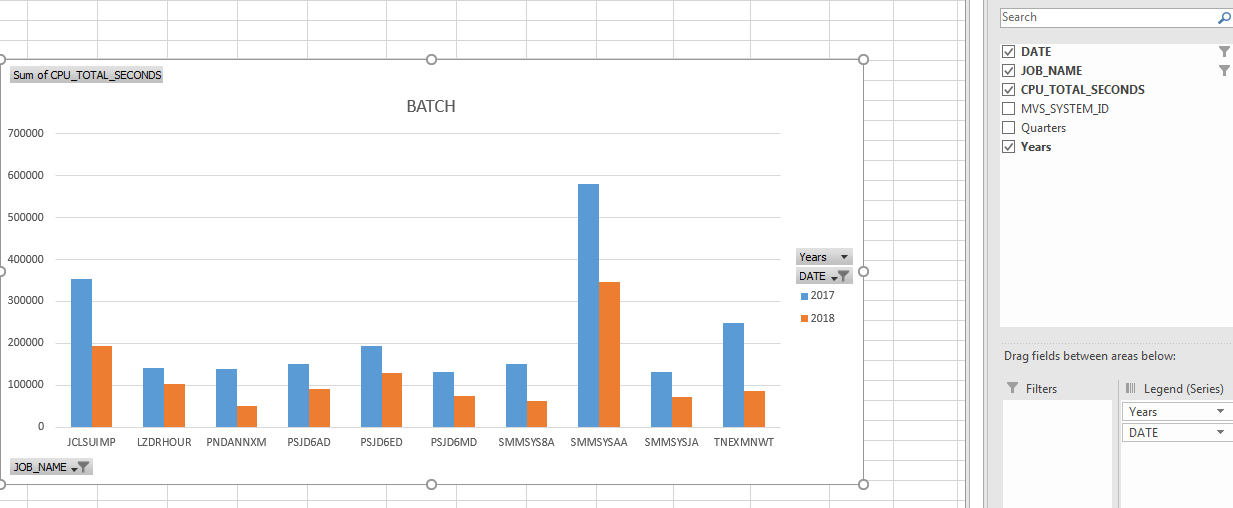This screenshot has width=1233, height=508.
Task: Uncheck the CPU_TOTAL_SECONDS field checkbox
Action: click(1008, 89)
